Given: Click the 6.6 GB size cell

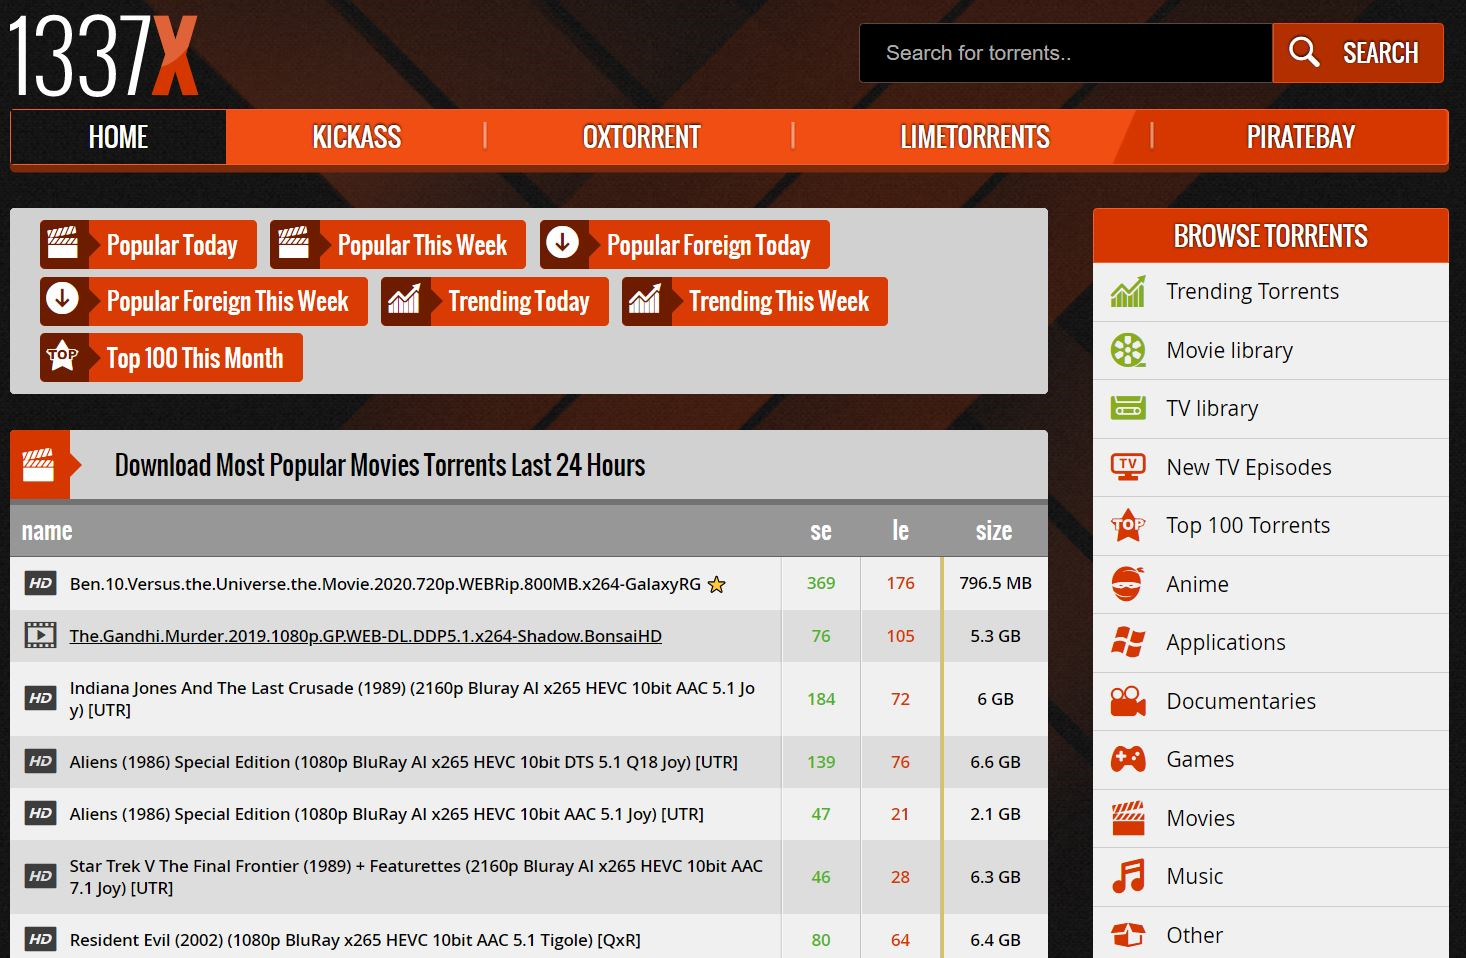Looking at the screenshot, I should [995, 762].
